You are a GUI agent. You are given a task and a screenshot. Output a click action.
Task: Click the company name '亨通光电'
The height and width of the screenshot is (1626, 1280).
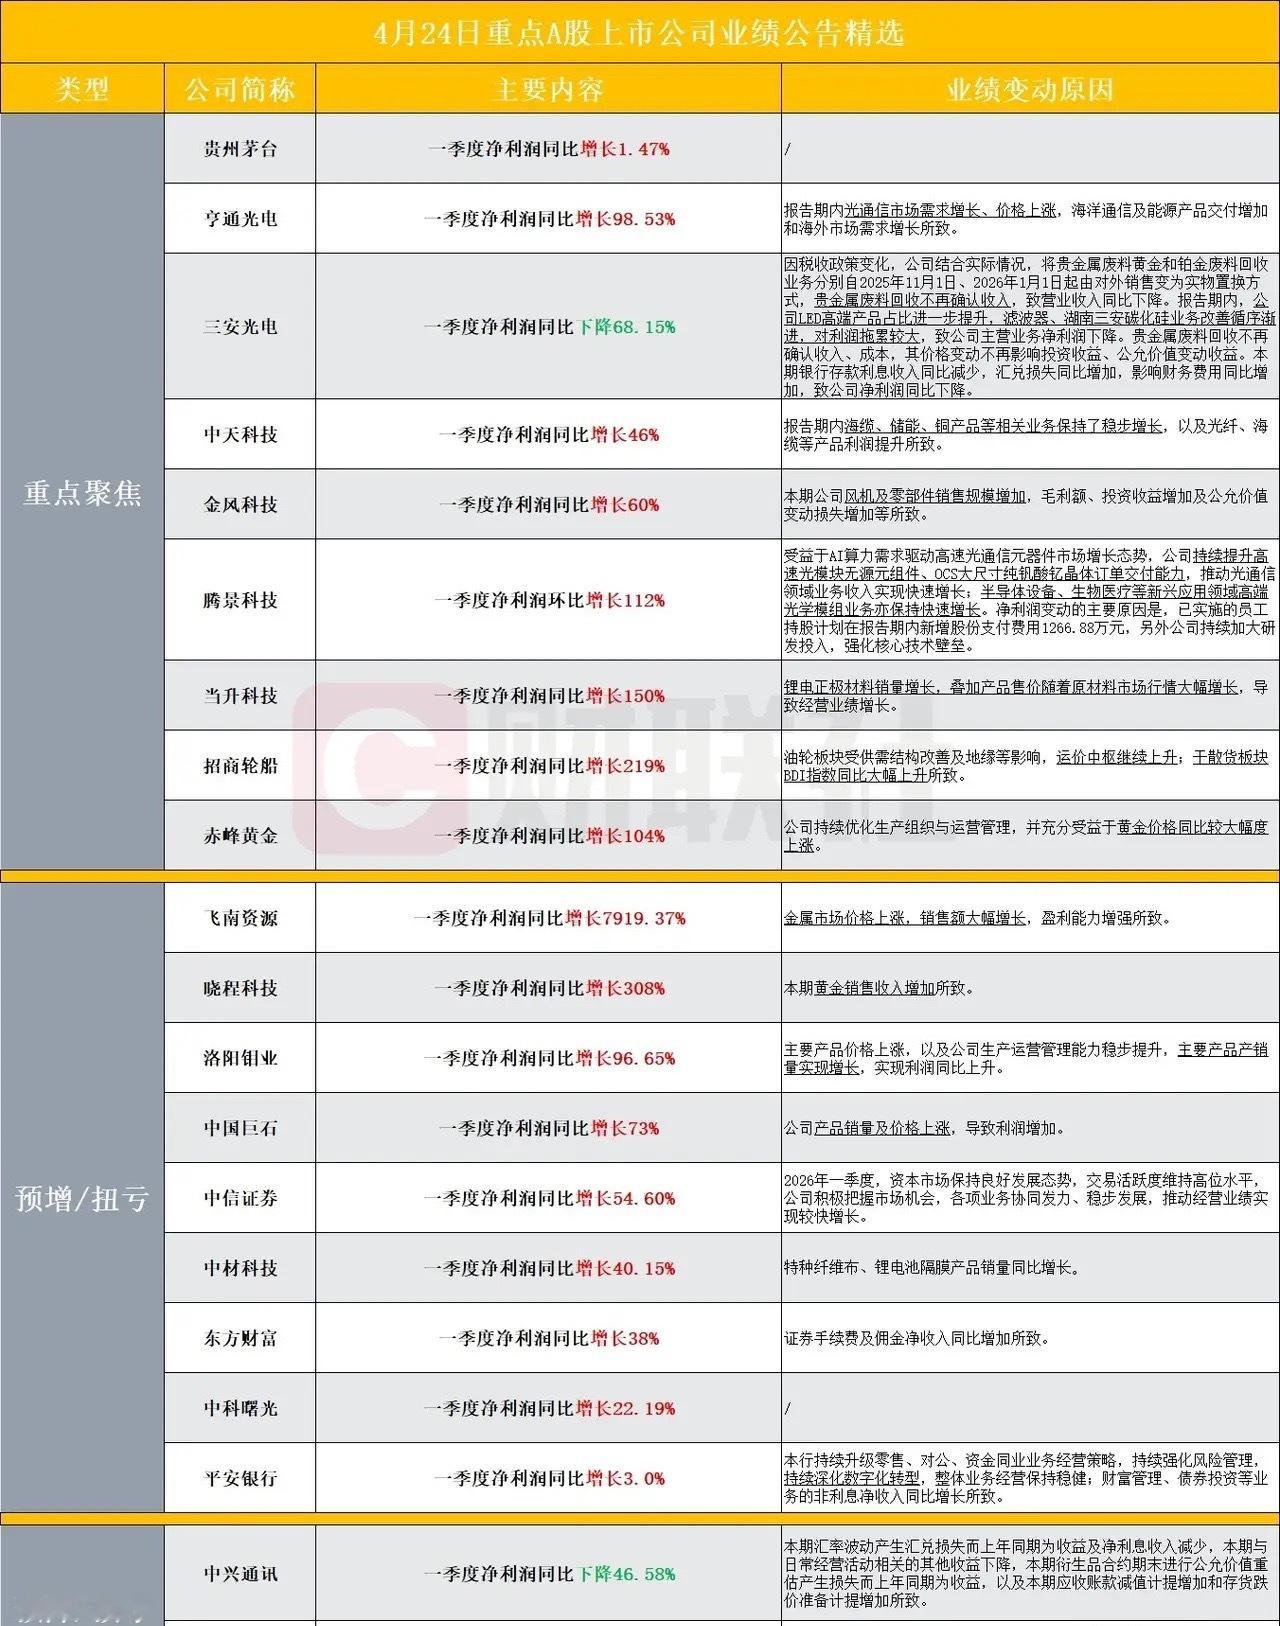(240, 219)
